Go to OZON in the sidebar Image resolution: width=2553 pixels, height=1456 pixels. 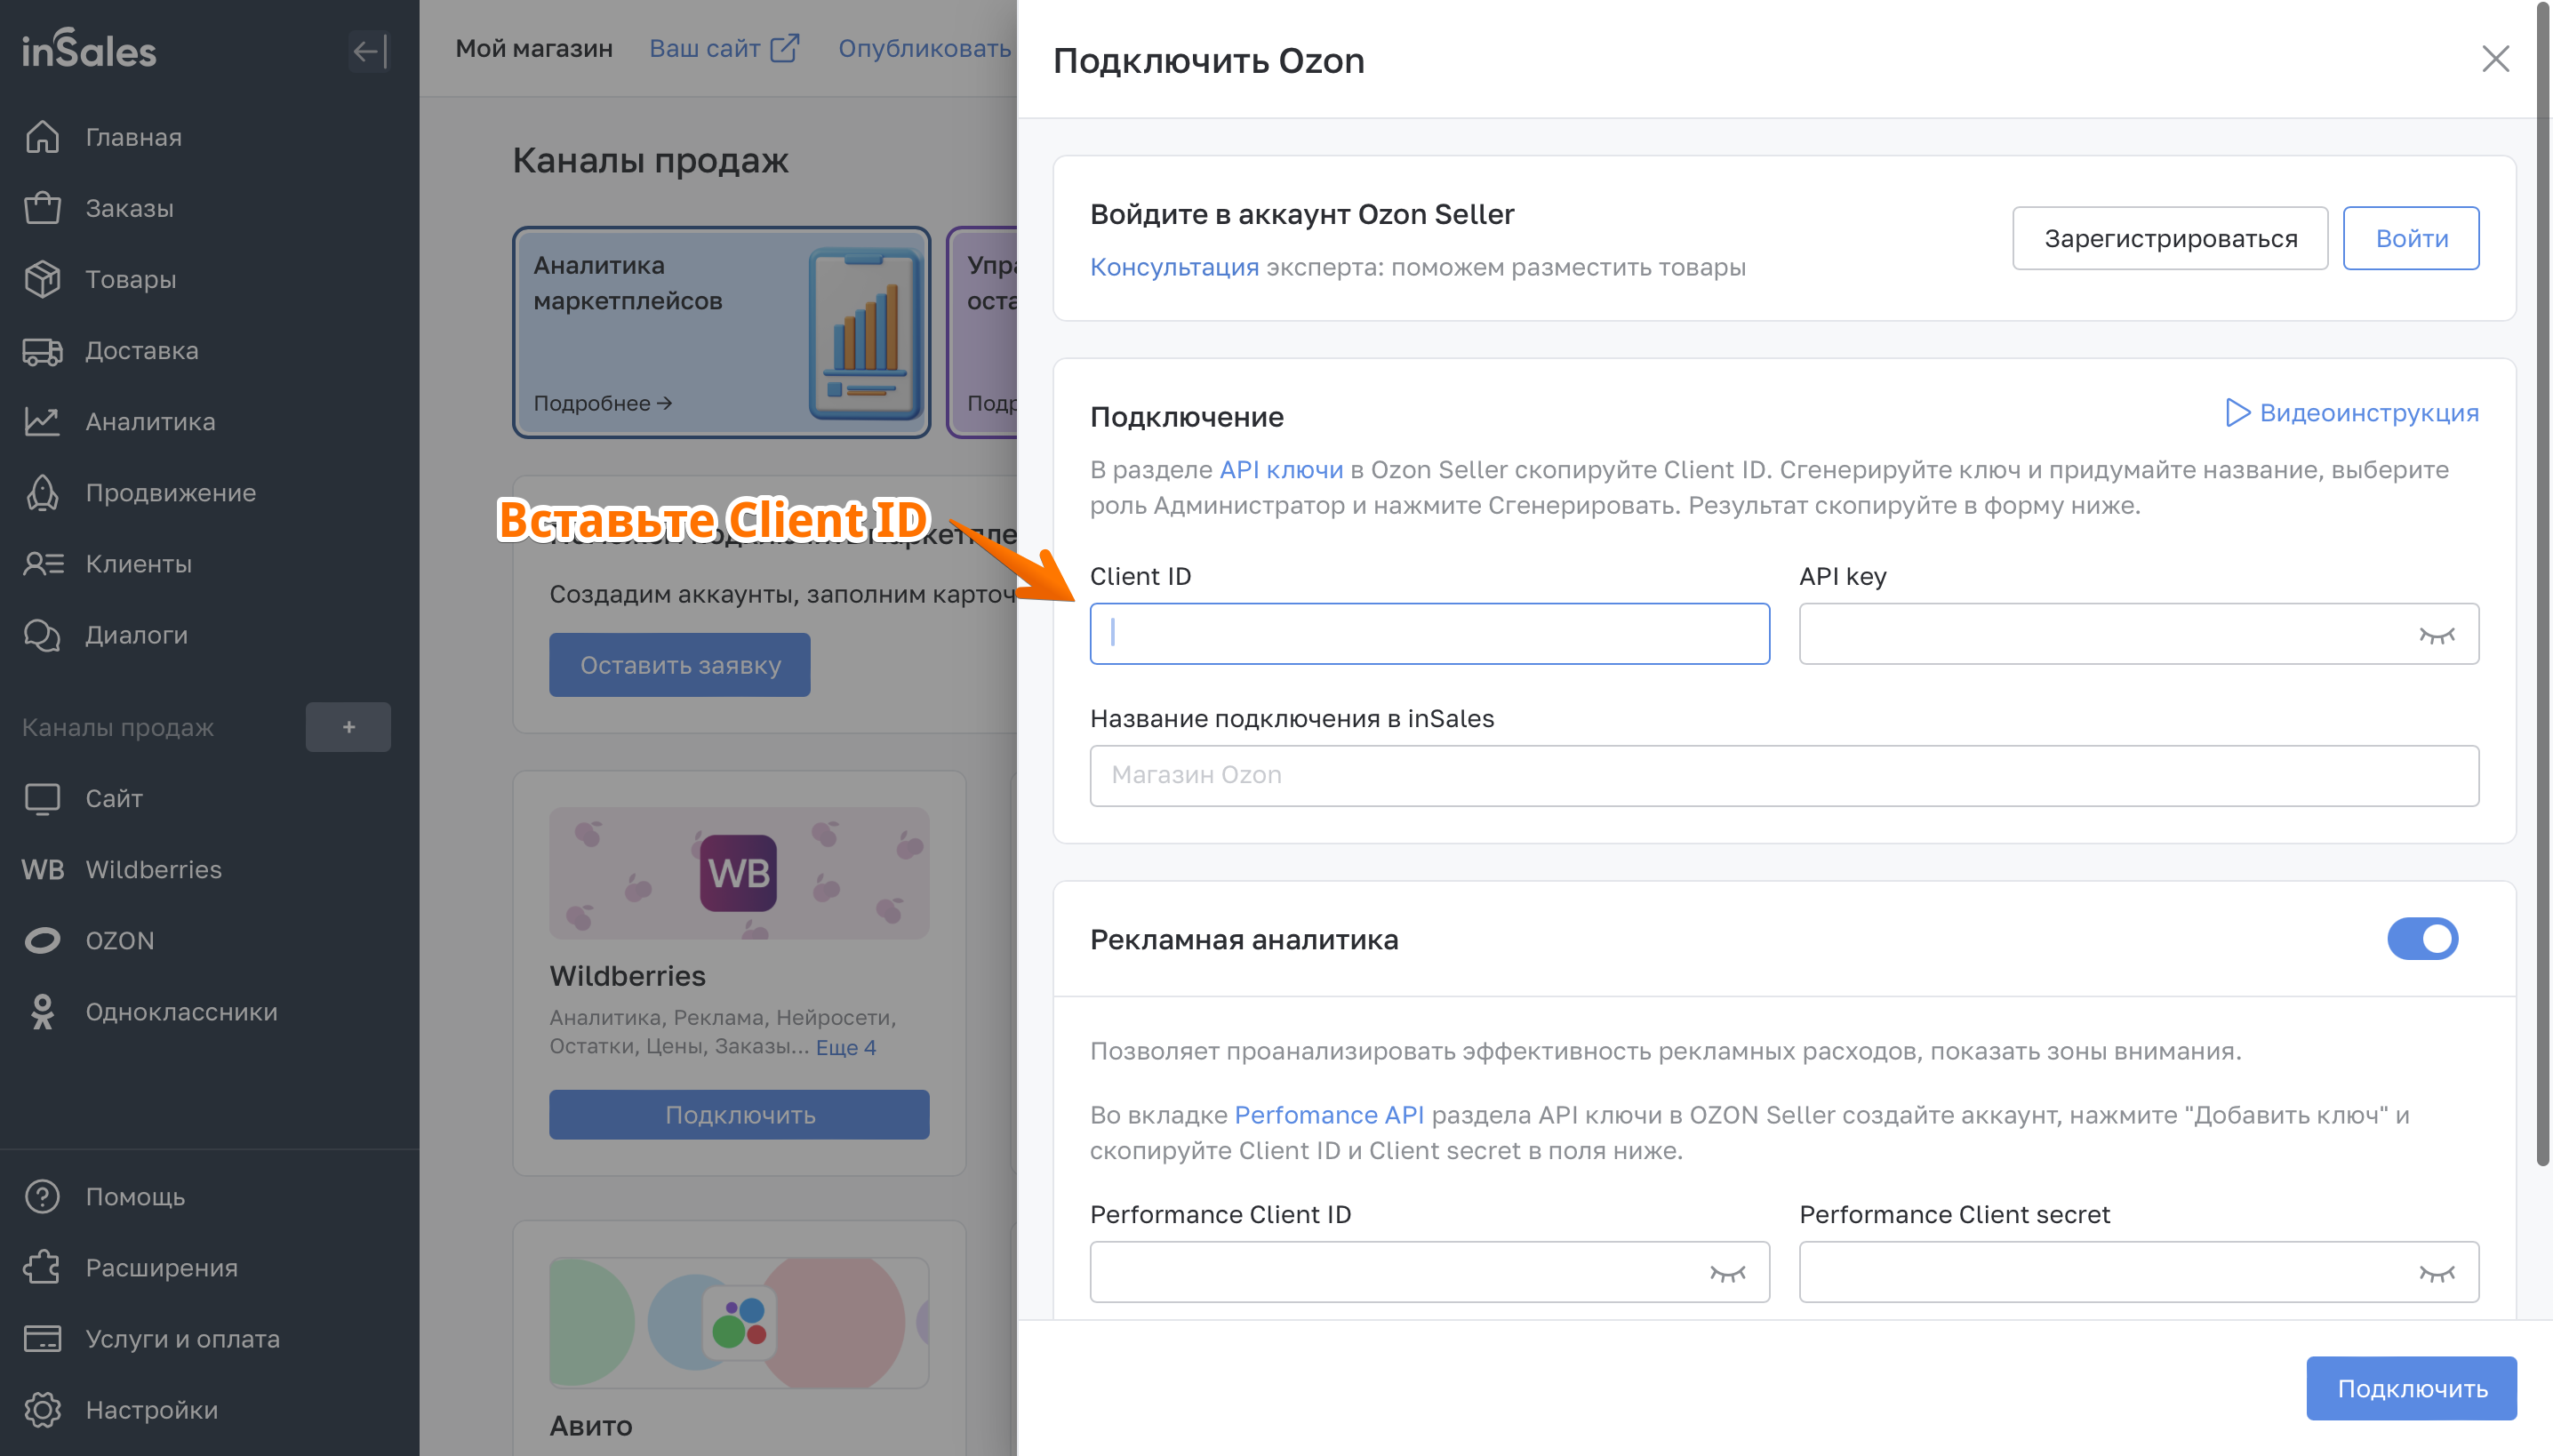[120, 941]
